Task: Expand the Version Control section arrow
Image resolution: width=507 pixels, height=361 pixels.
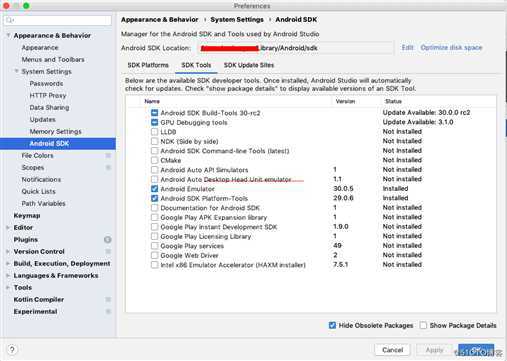Action: point(8,251)
